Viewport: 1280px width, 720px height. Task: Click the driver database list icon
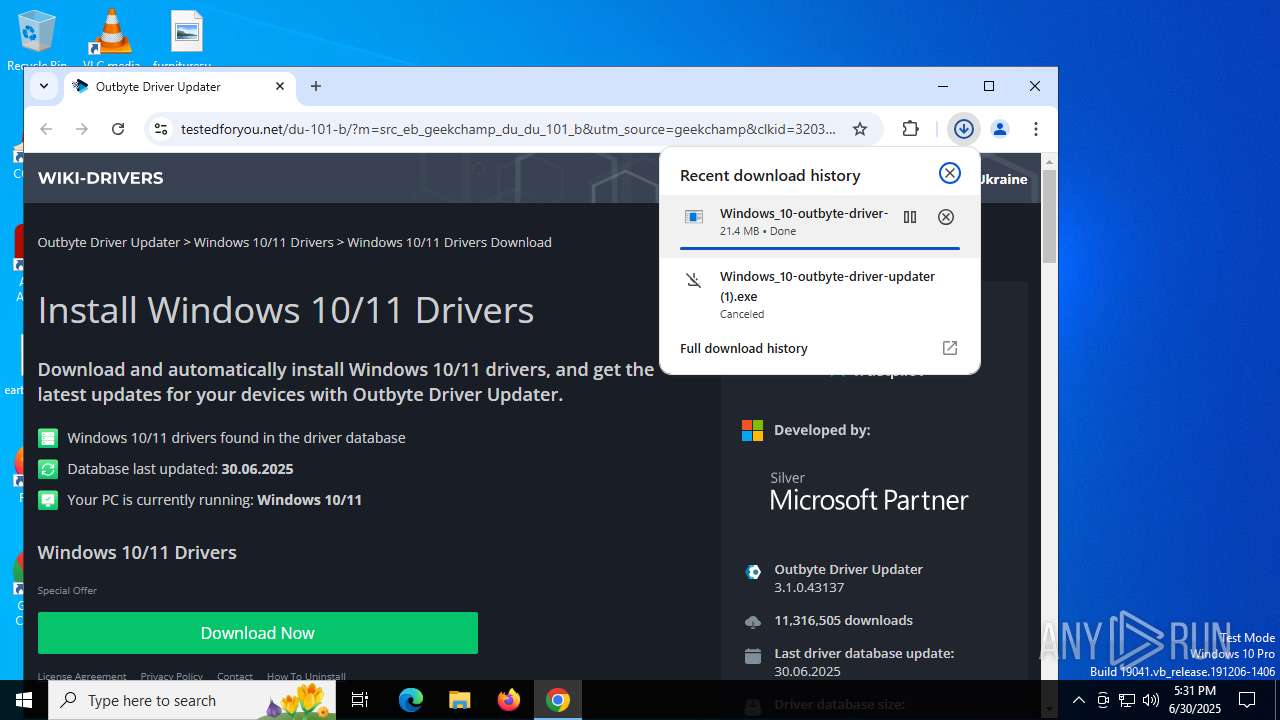48,438
